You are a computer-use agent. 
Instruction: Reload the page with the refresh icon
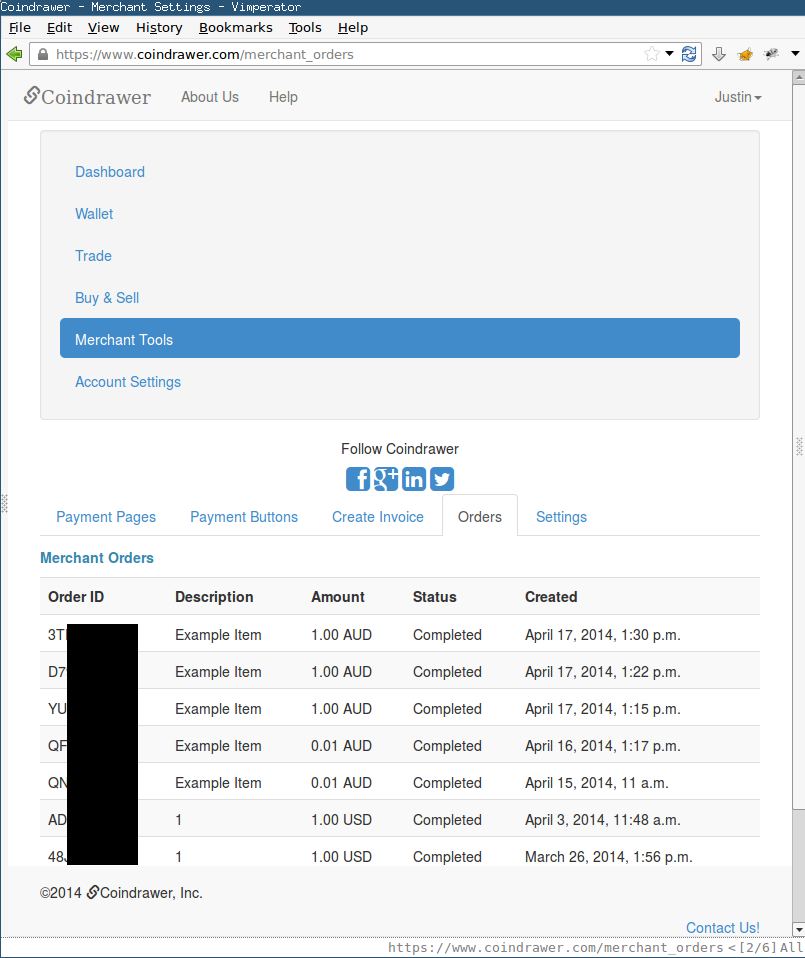(x=689, y=54)
